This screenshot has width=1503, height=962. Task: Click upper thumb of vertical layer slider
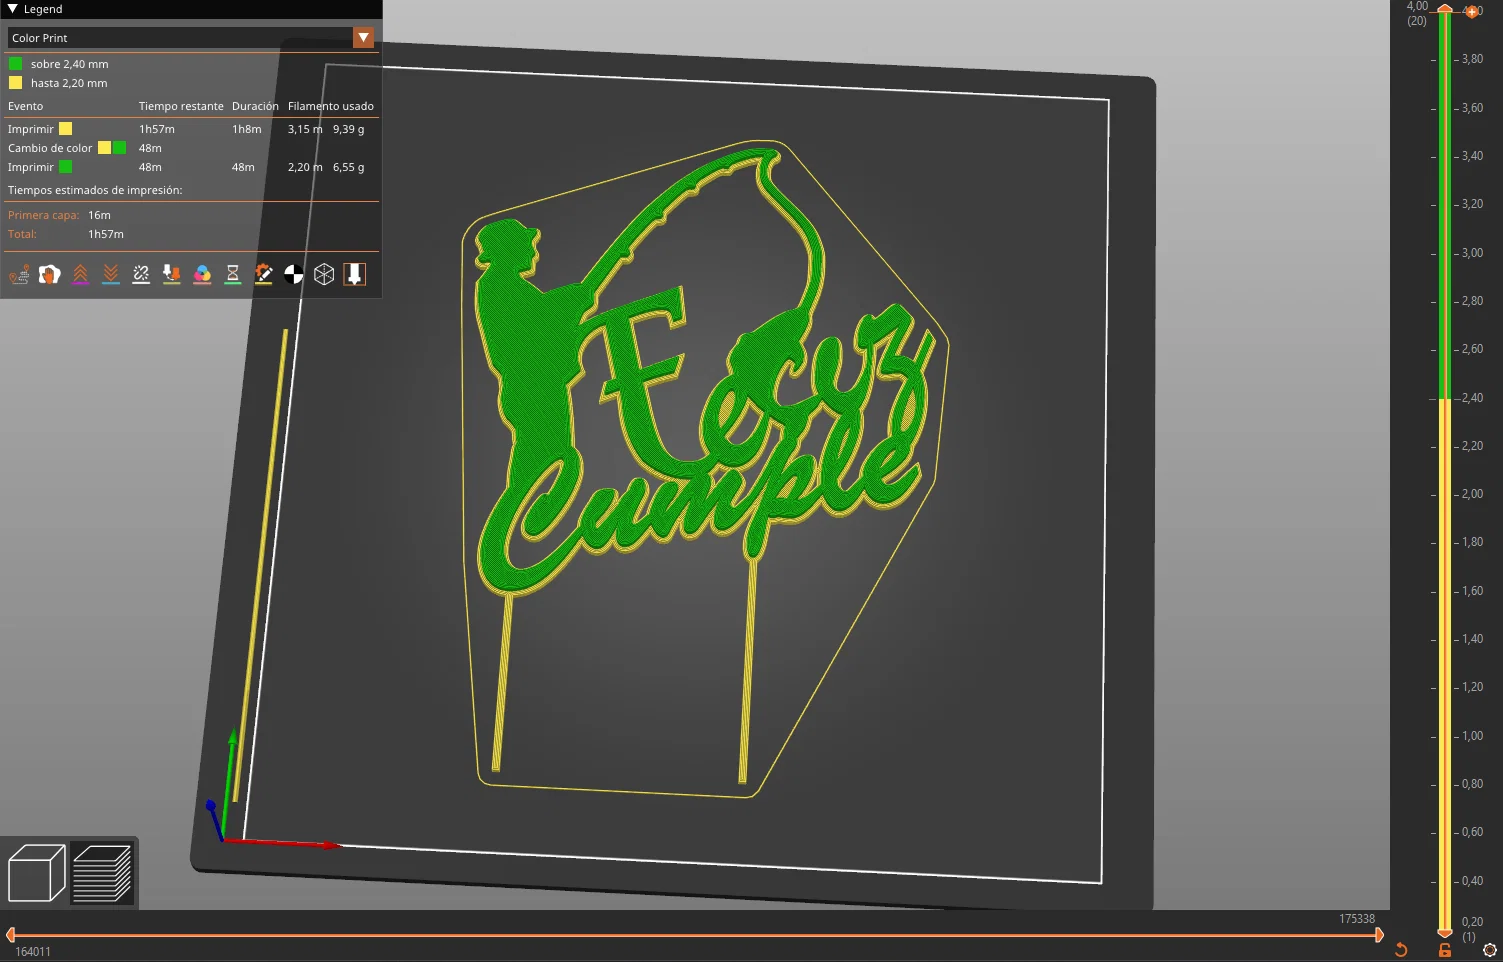click(1445, 9)
